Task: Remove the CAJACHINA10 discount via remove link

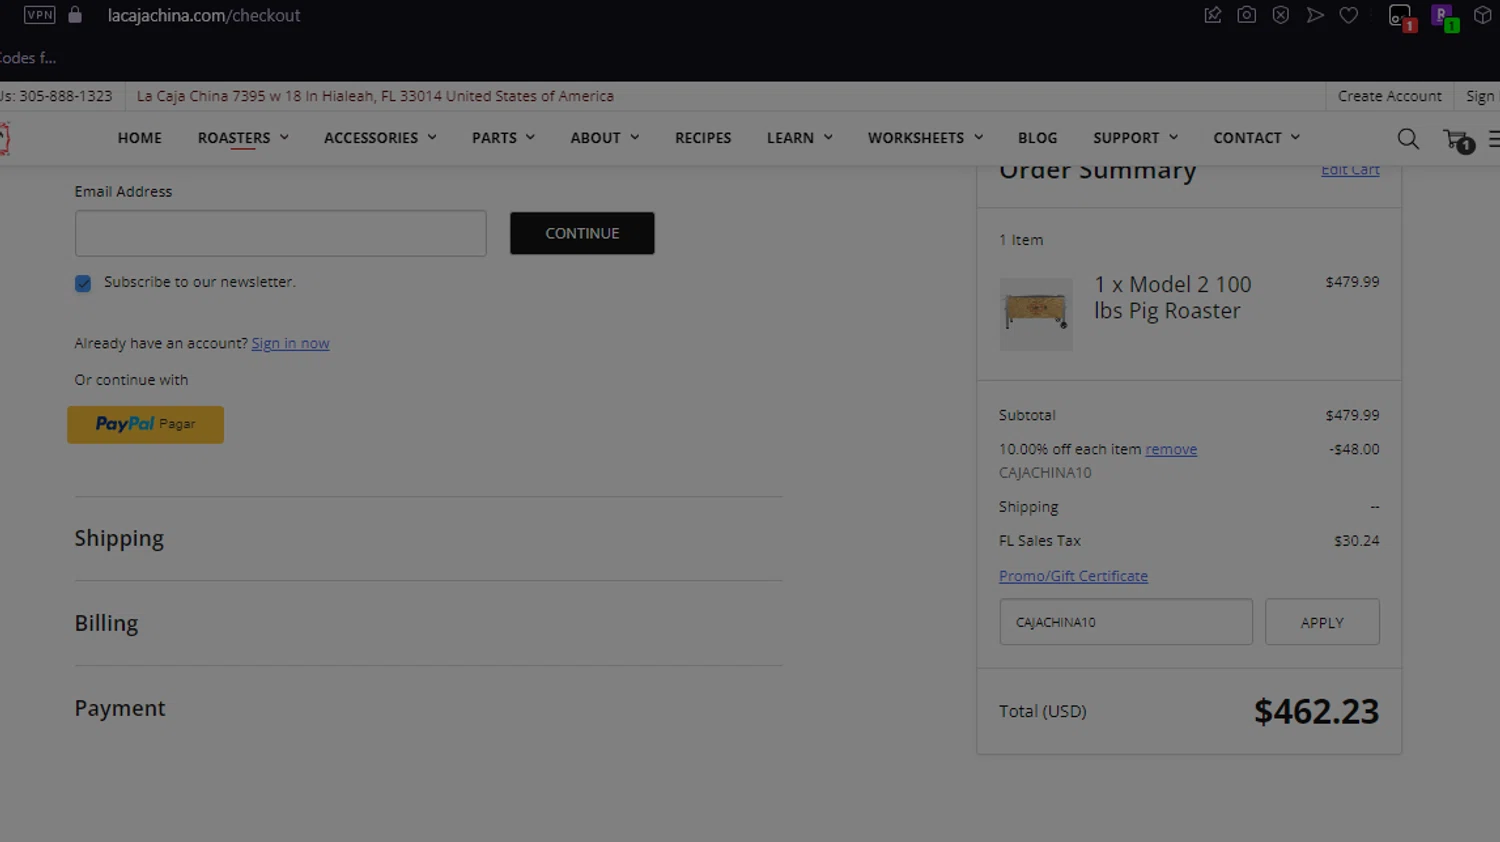Action: click(x=1171, y=449)
